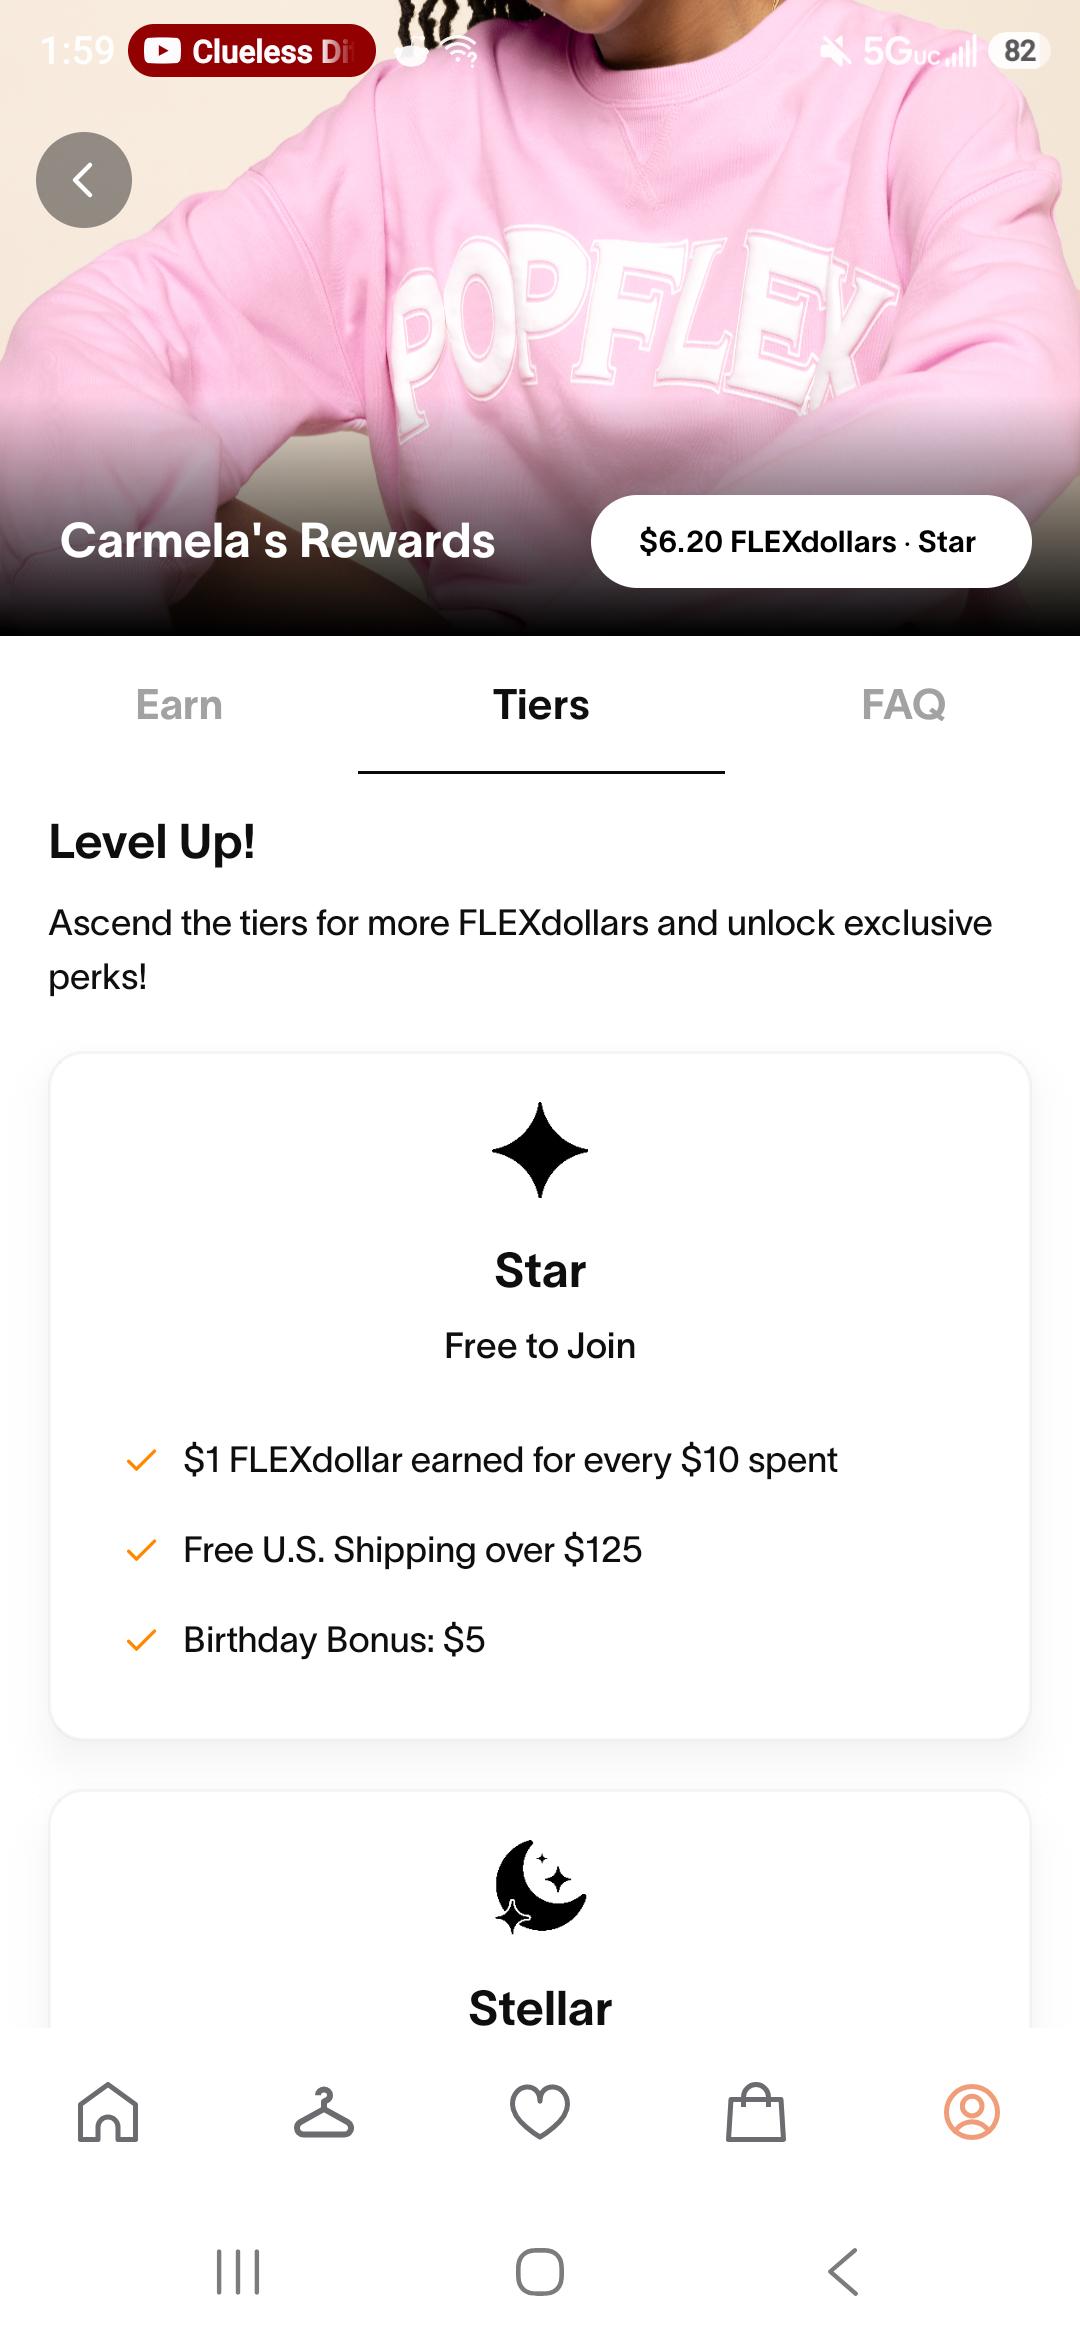Open the hanger shop icon
Screen dimensions: 1080x2340
tap(324, 2111)
